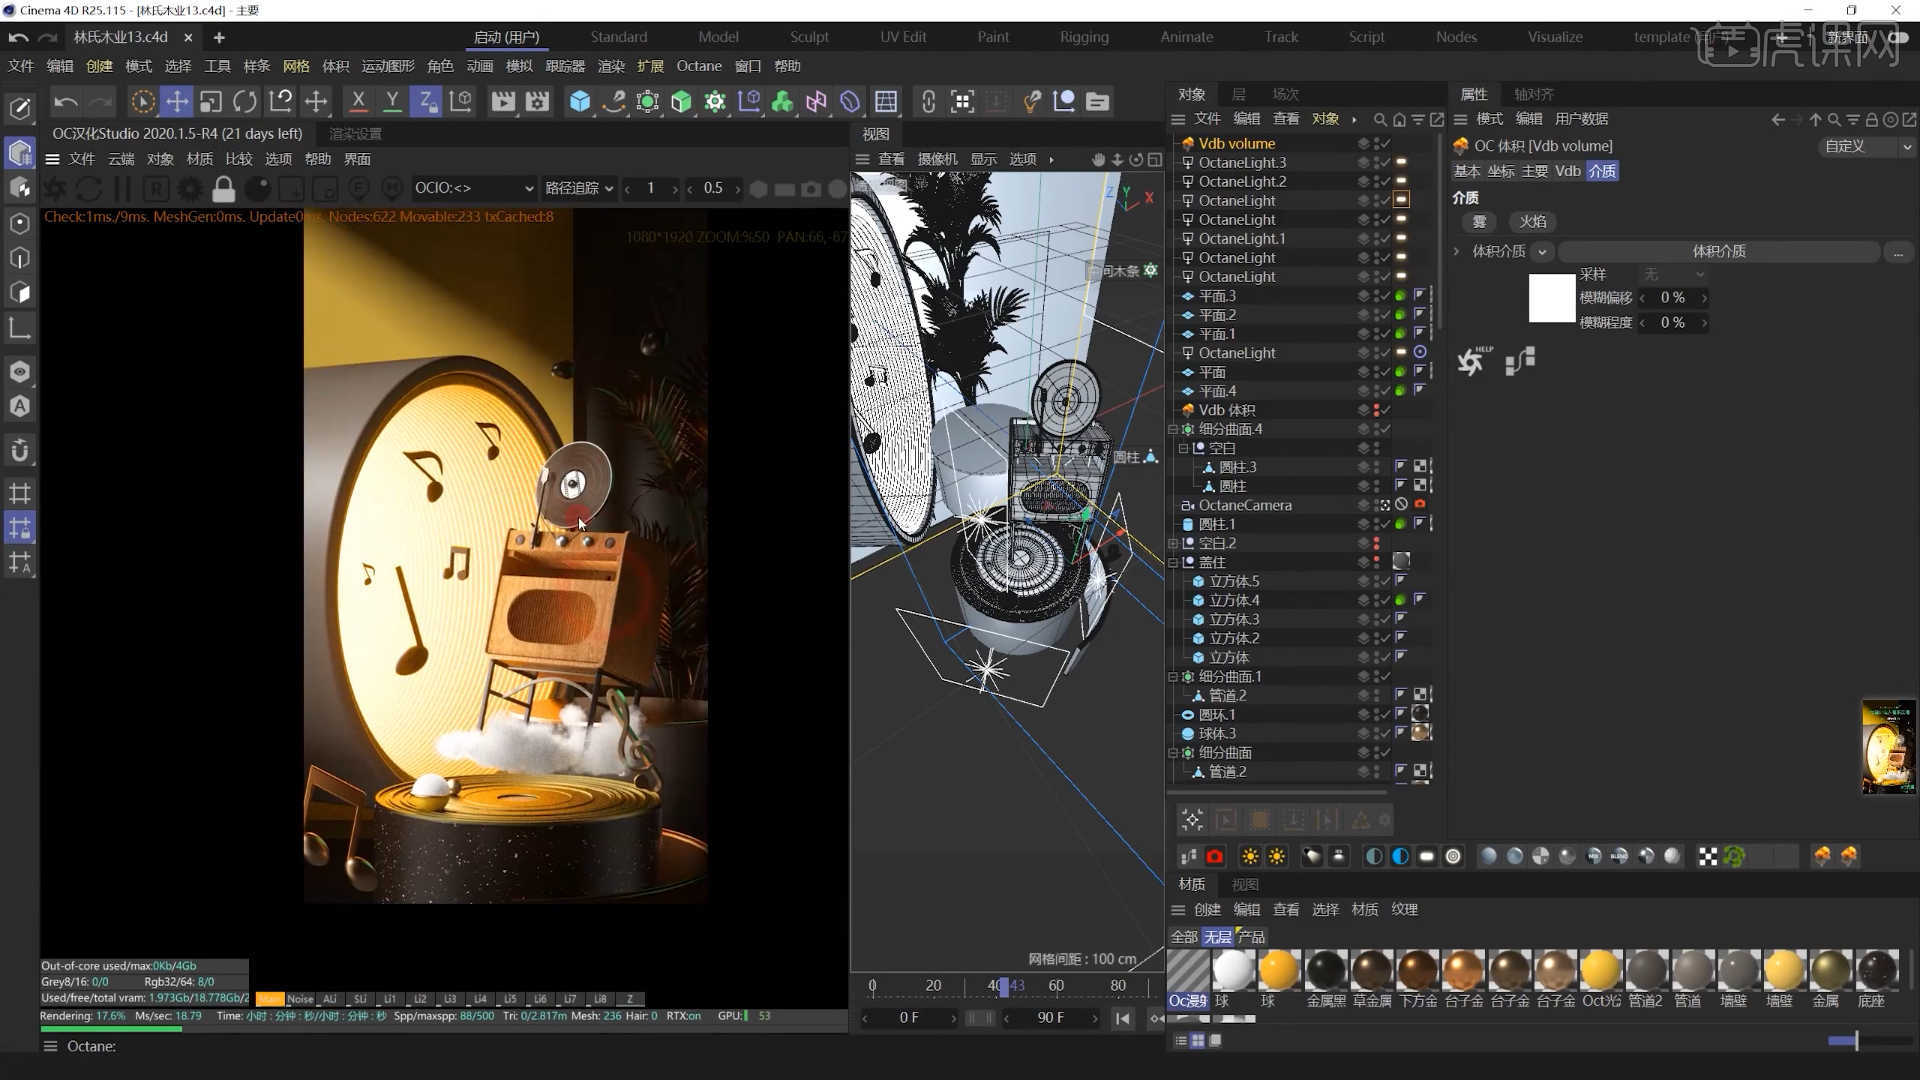1920x1080 pixels.
Task: Open Edit Render Settings icon
Action: click(538, 101)
